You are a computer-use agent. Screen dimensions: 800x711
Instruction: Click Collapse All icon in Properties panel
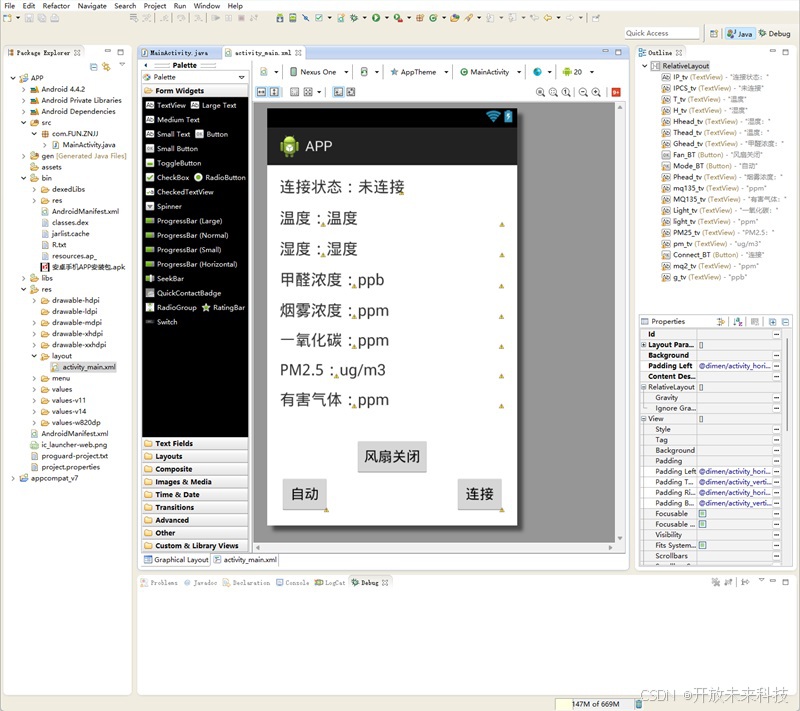click(x=785, y=322)
